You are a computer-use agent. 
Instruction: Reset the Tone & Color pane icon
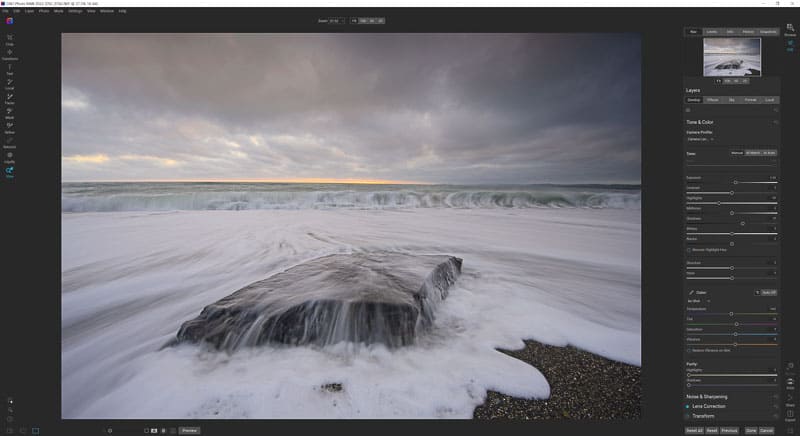pyautogui.click(x=776, y=122)
